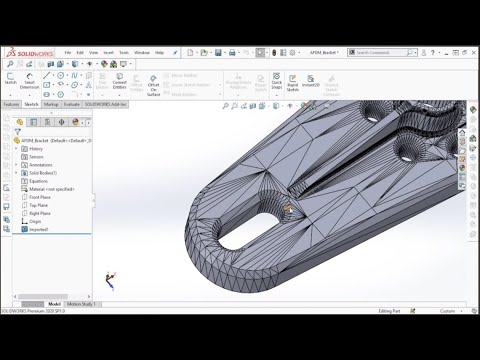This screenshot has width=480, height=360.
Task: Open the DisplayManager tab
Action: click(x=75, y=122)
